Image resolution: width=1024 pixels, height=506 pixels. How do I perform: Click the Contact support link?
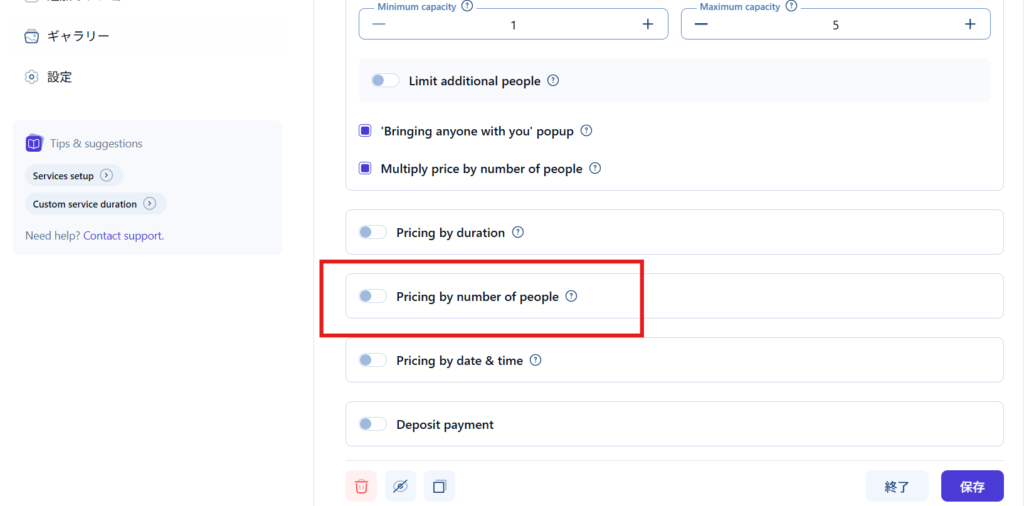click(123, 236)
